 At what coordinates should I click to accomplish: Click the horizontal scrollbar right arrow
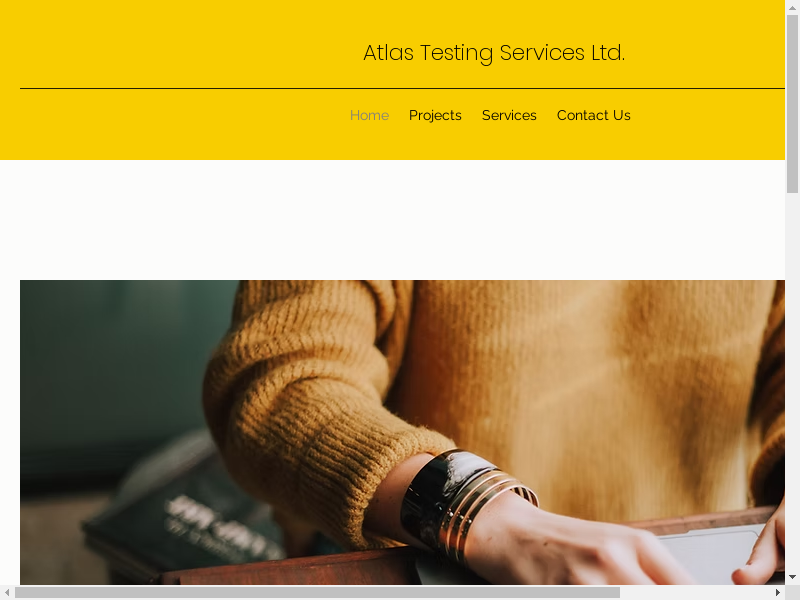[x=778, y=592]
